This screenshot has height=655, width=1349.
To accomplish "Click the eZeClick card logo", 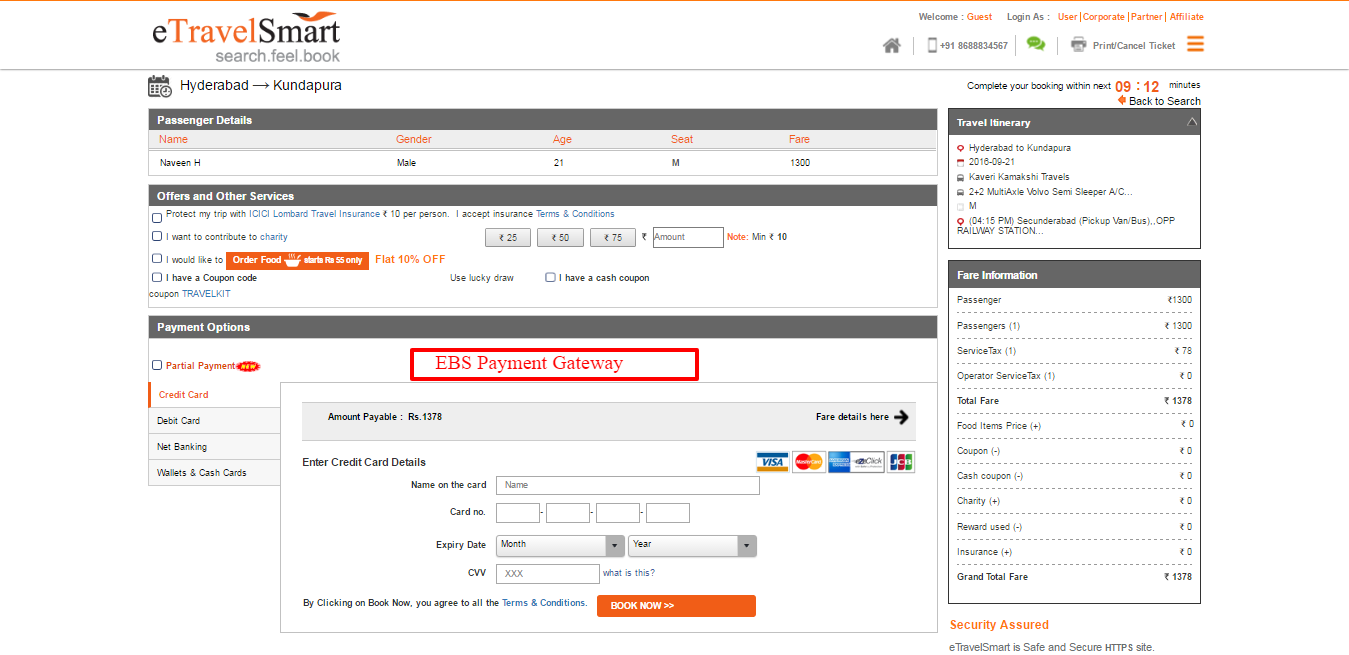I will coord(868,461).
